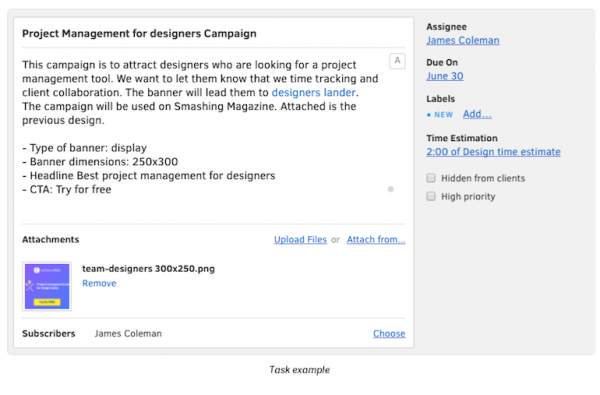Open the James Coleman assignee selector

(463, 41)
